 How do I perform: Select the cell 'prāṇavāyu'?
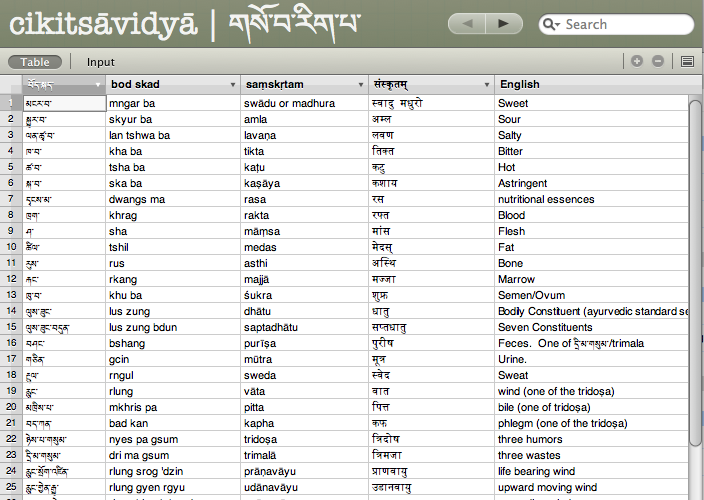(x=304, y=471)
